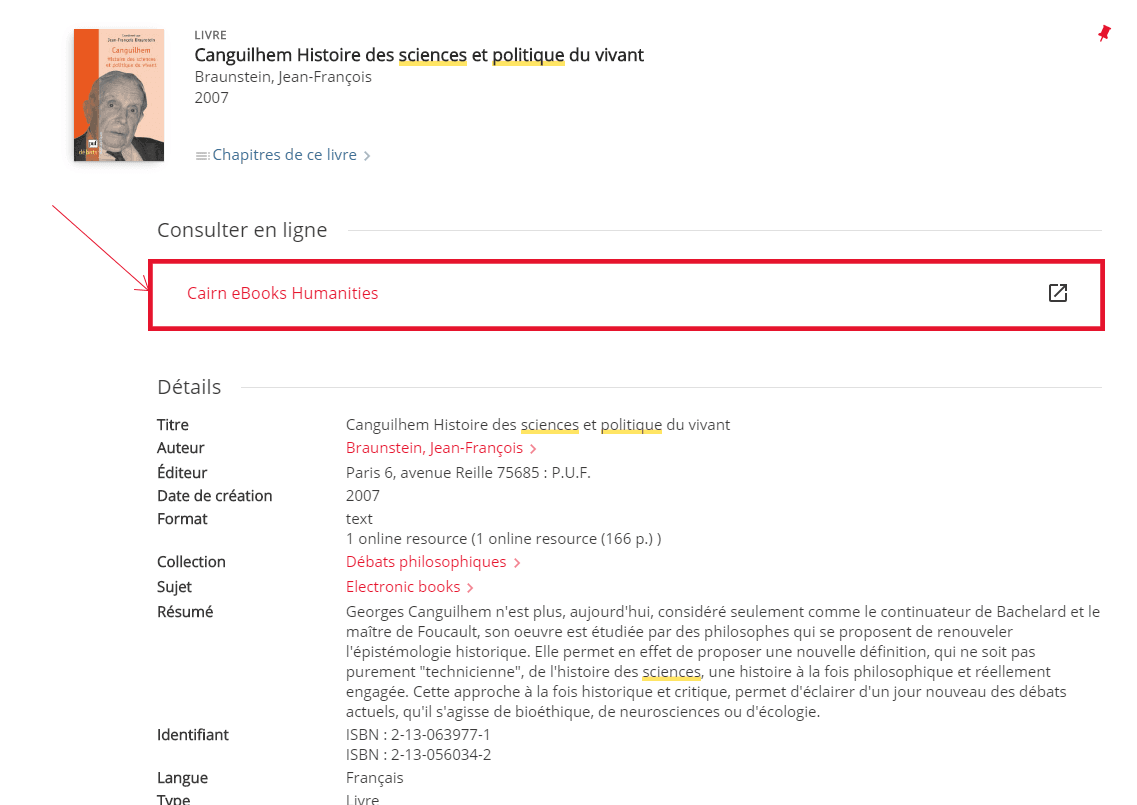This screenshot has width=1137, height=805.
Task: Click the external link icon in Cairn row
Action: click(x=1058, y=293)
